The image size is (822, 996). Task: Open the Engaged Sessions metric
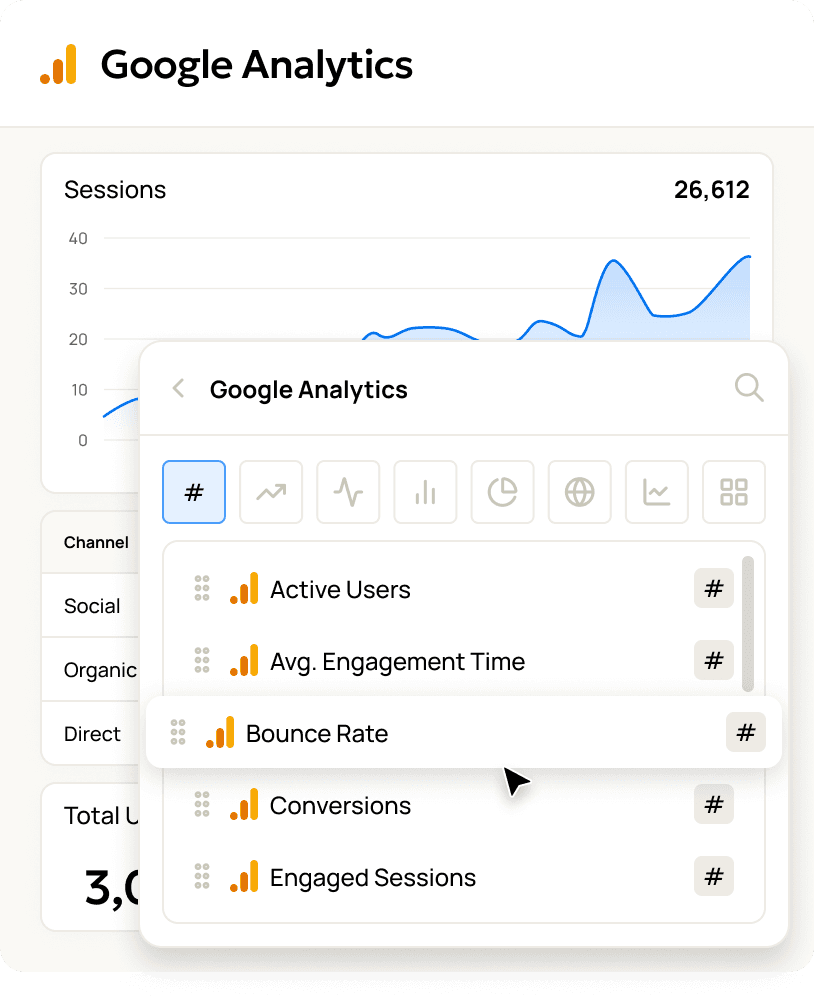[x=373, y=877]
